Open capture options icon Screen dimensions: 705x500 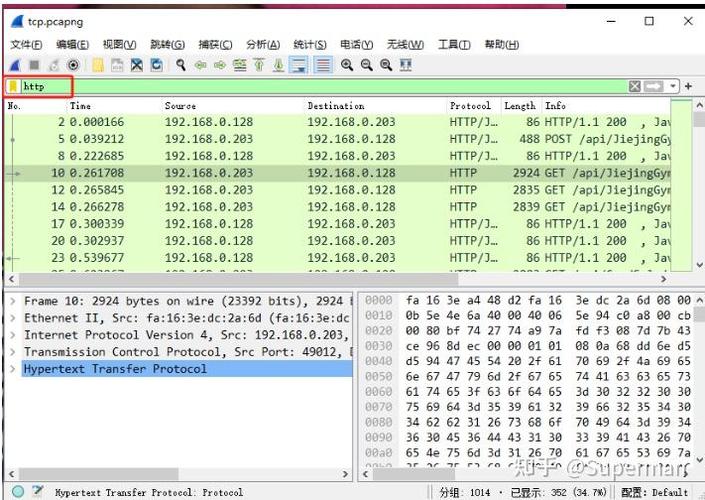click(x=73, y=65)
